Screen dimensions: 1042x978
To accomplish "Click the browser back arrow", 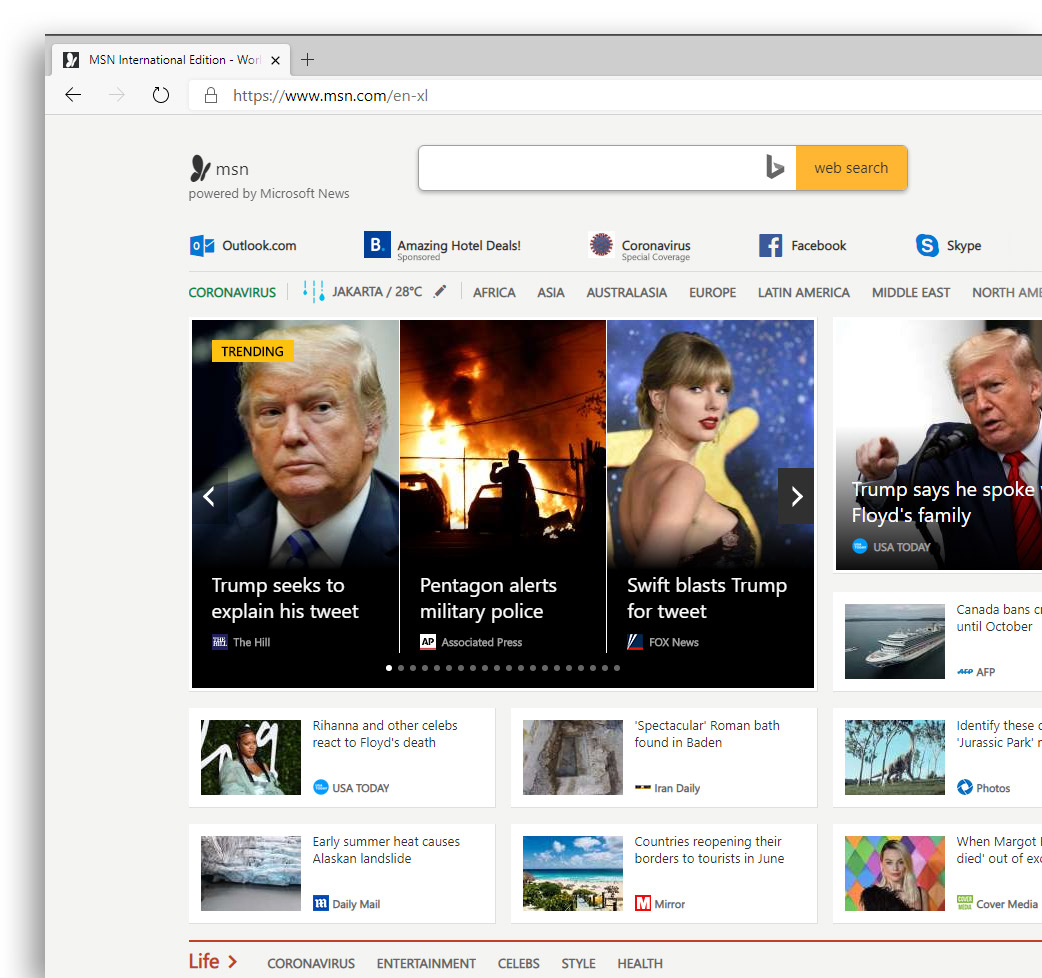I will pyautogui.click(x=73, y=95).
